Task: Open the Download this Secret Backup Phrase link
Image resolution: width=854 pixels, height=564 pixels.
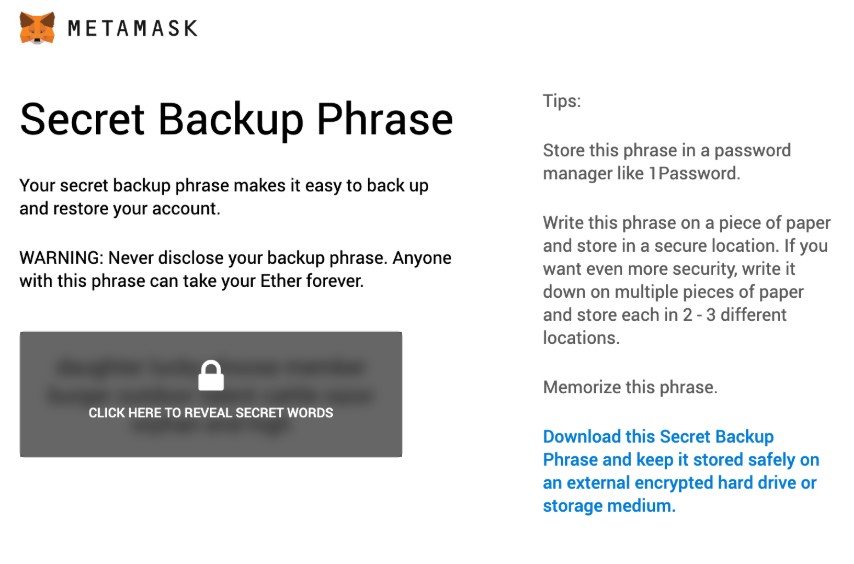Action: 681,471
